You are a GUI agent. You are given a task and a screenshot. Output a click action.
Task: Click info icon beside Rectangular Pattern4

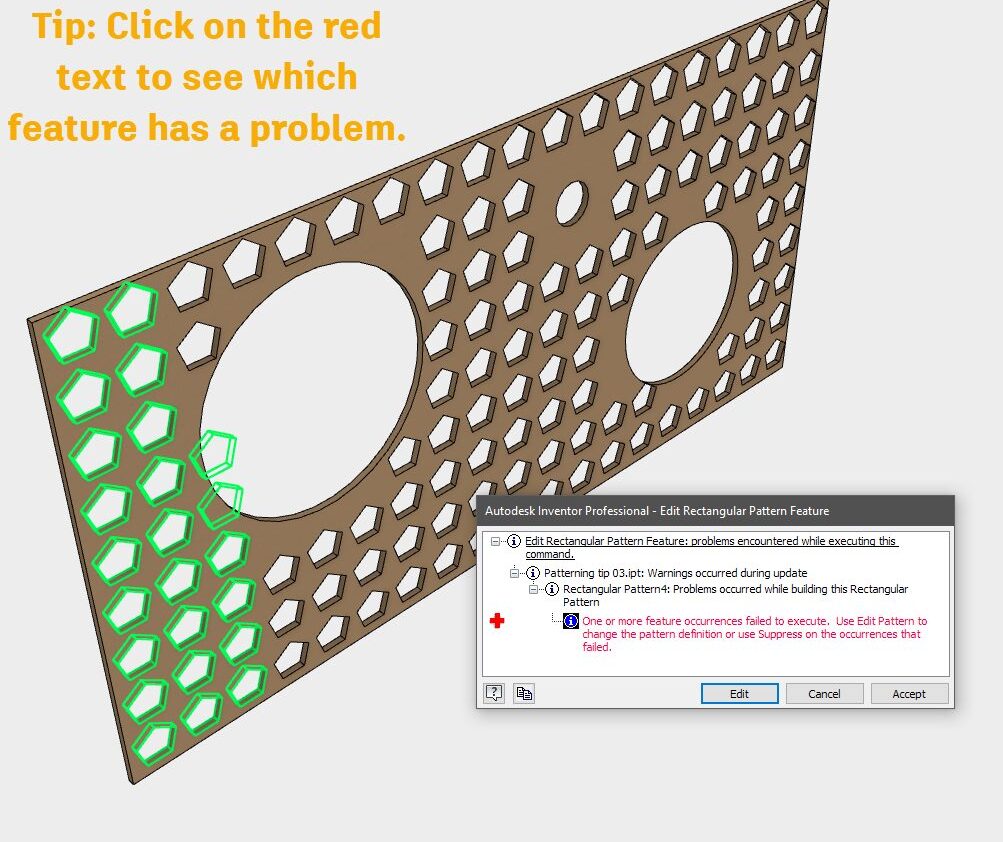tap(551, 590)
